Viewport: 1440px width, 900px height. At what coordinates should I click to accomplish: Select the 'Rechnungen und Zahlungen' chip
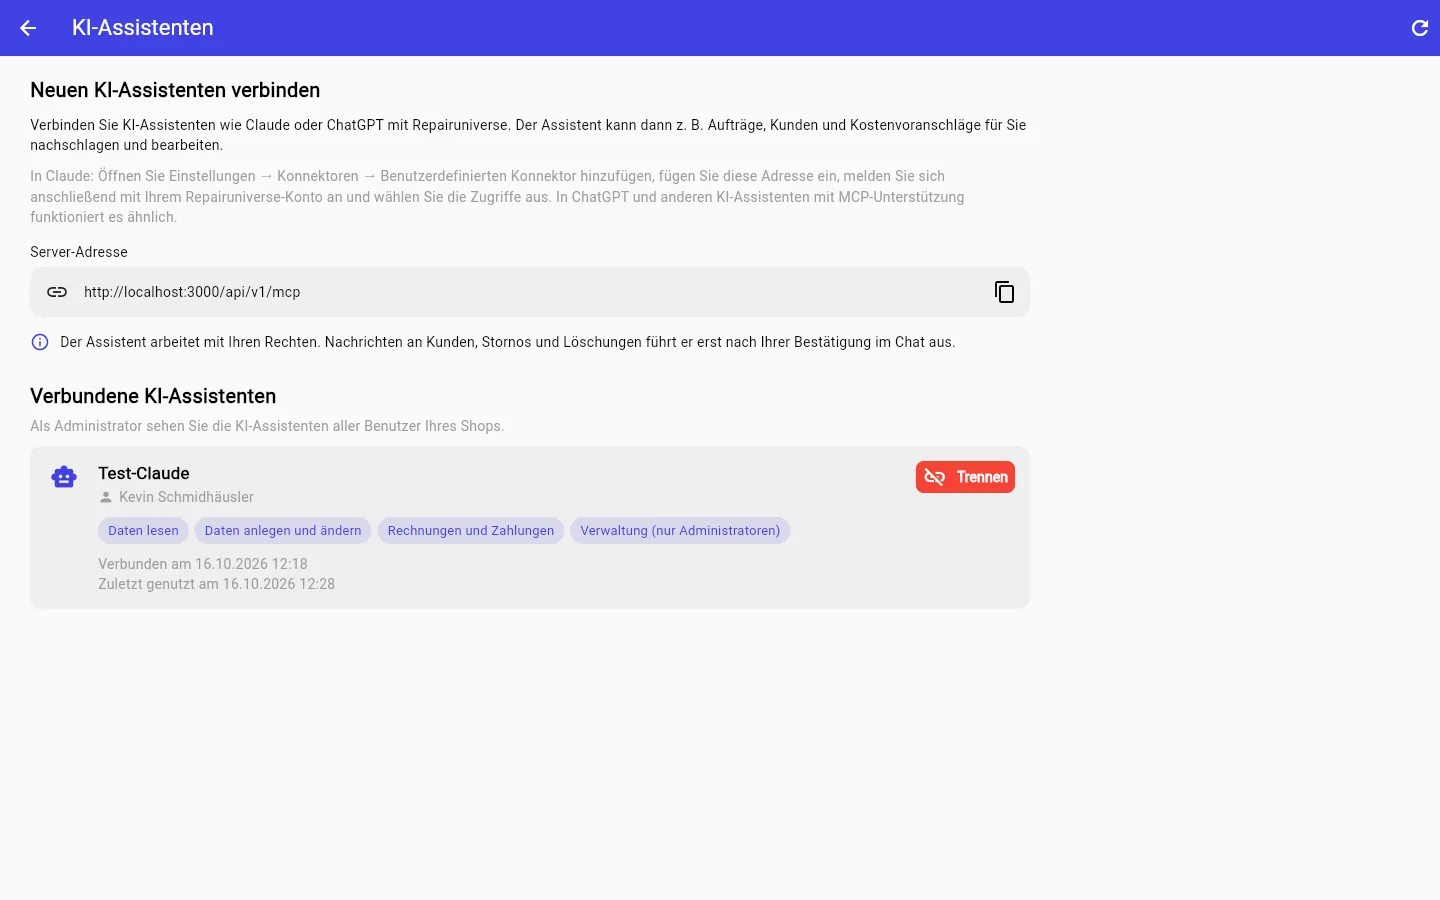pos(471,531)
